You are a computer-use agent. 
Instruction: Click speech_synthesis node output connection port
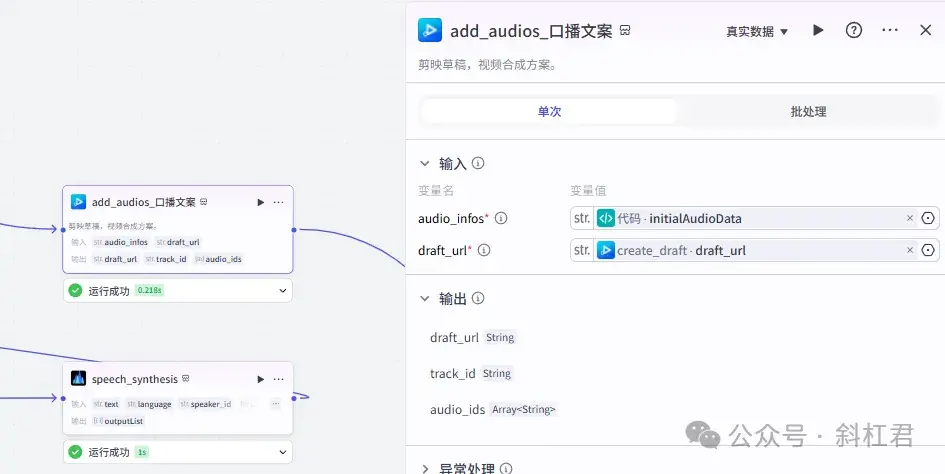pyautogui.click(x=294, y=398)
